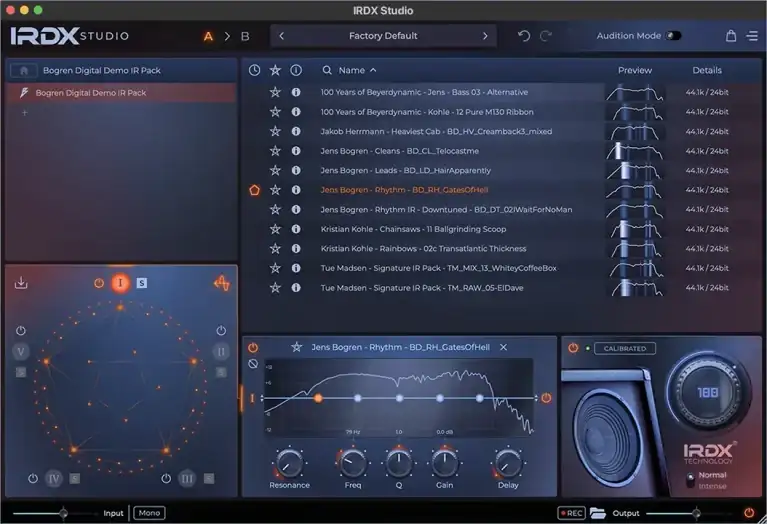Solo slot I with S button

(x=142, y=283)
